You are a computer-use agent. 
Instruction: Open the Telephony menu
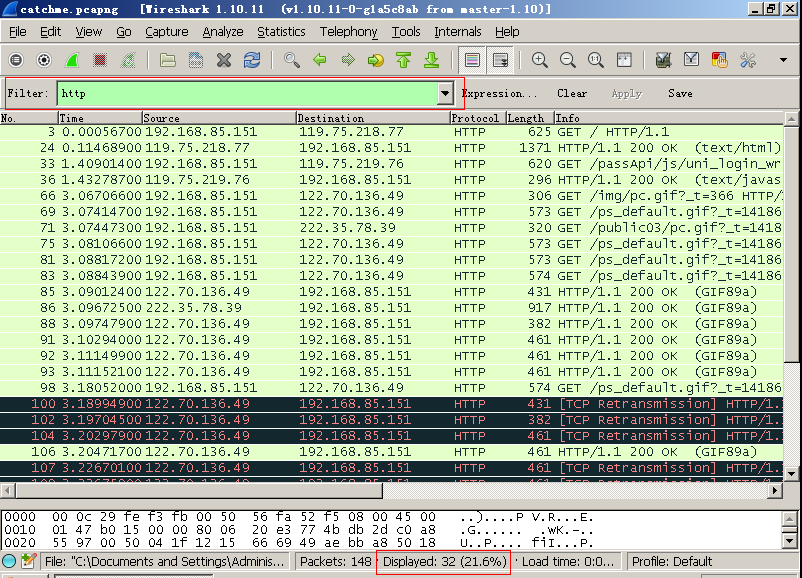[348, 32]
